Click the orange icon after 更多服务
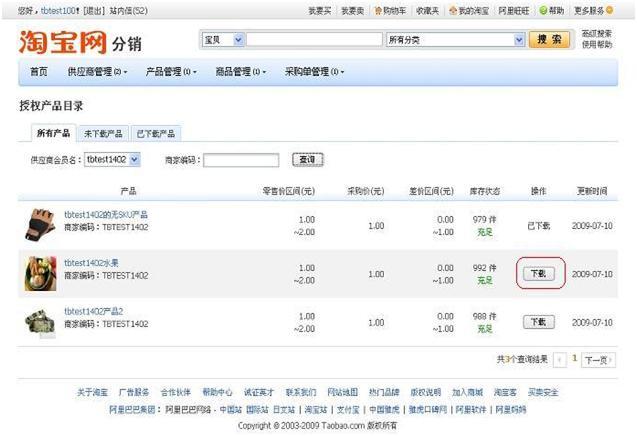The width and height of the screenshot is (637, 436). (x=609, y=11)
